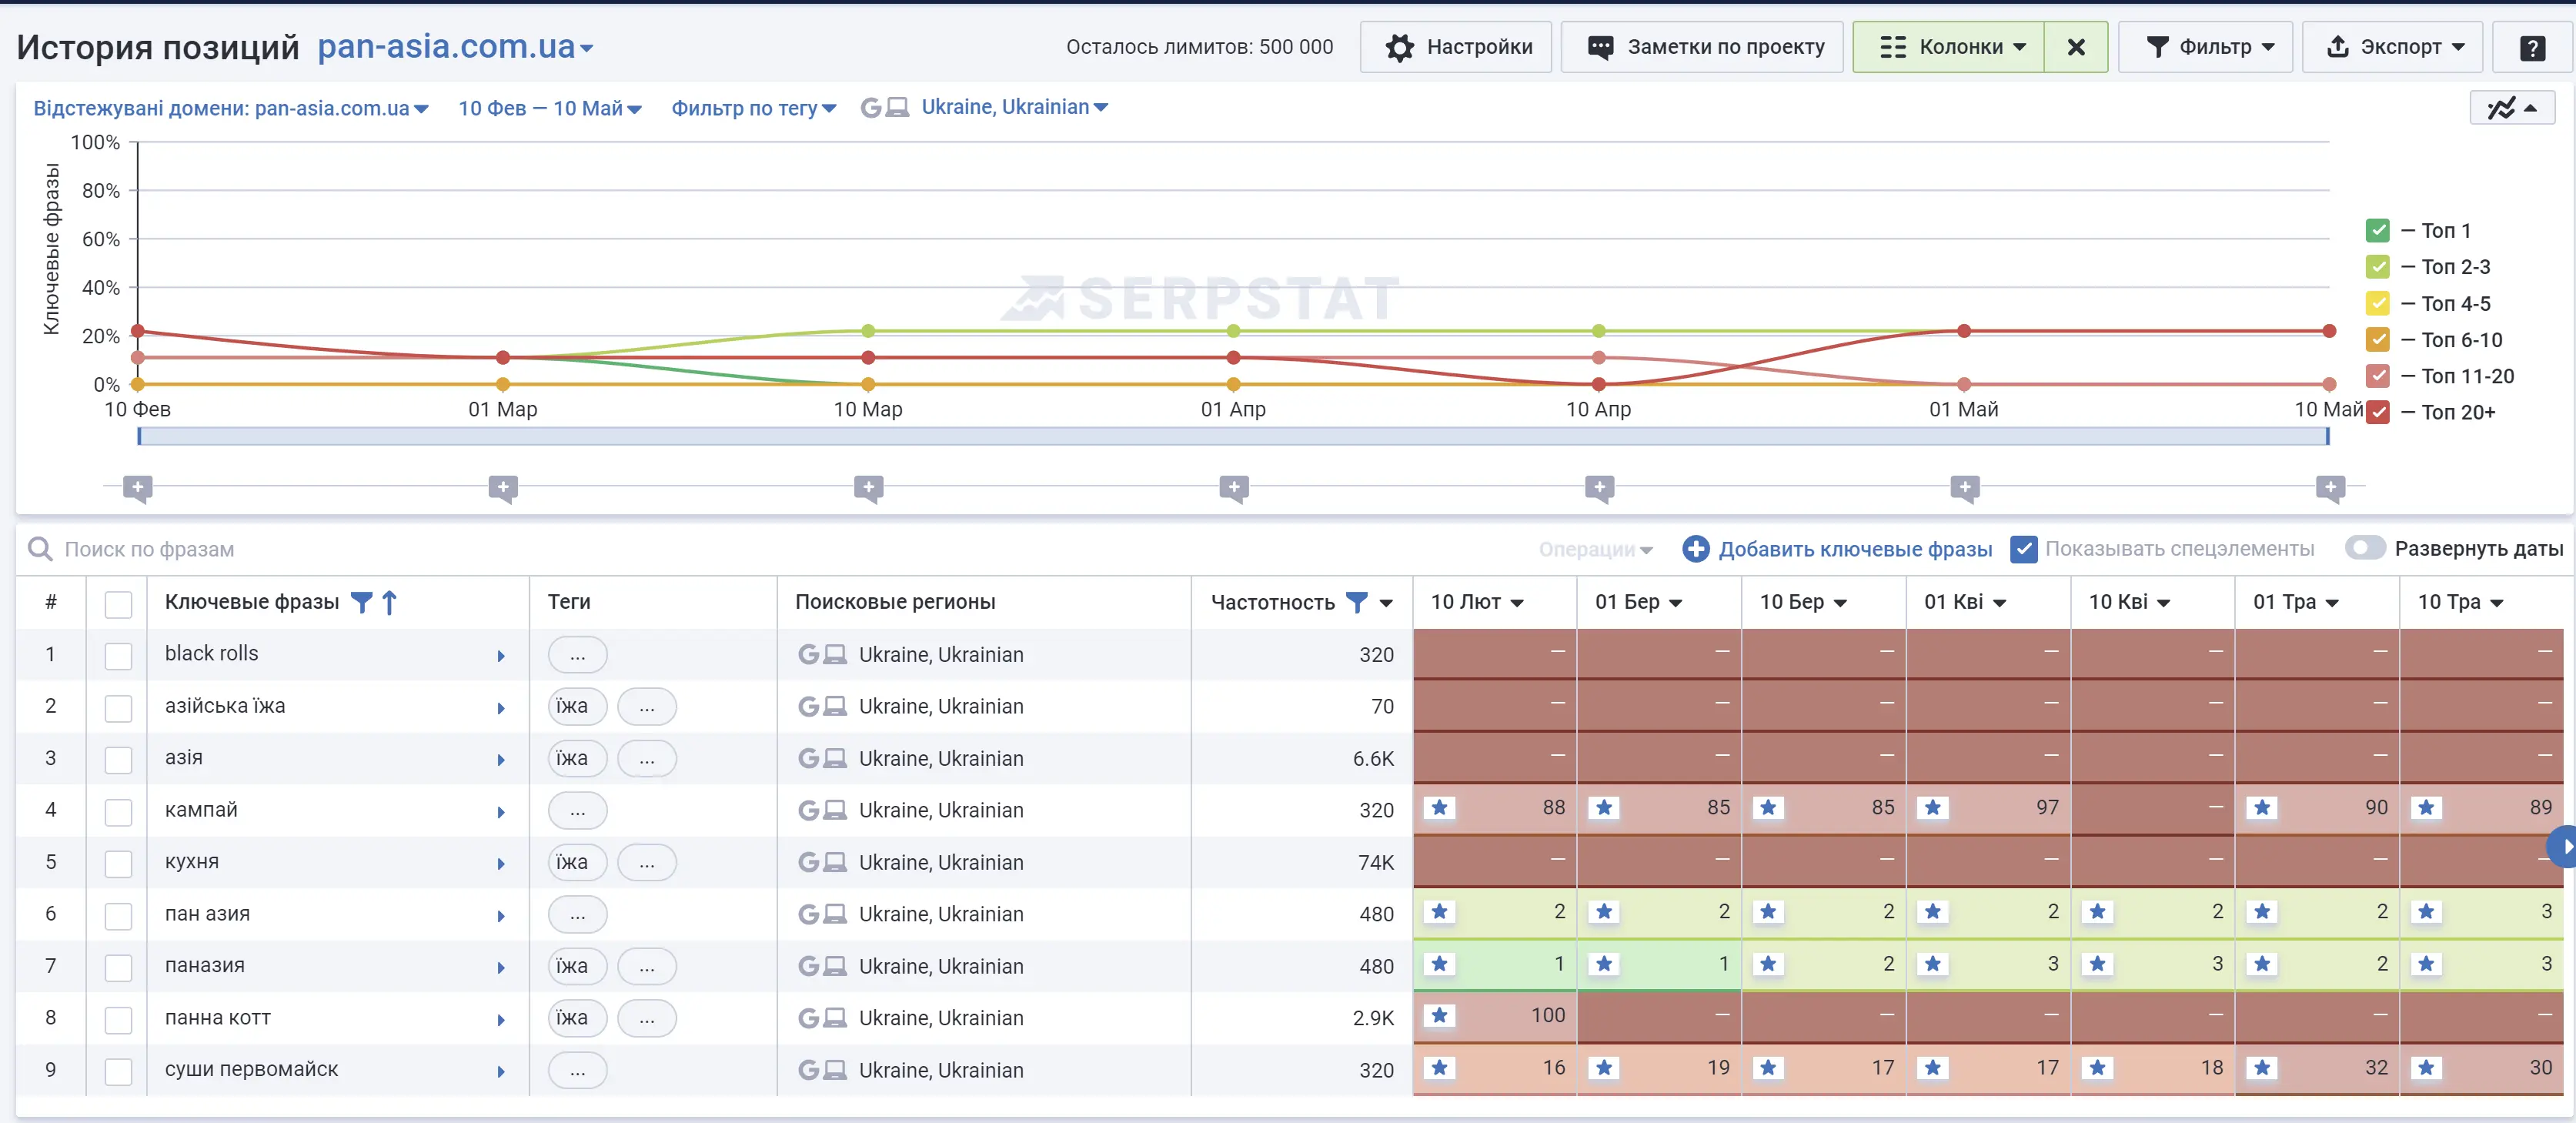Click the chart collapse toggle icon
This screenshot has height=1123, width=2576.
[x=2511, y=108]
